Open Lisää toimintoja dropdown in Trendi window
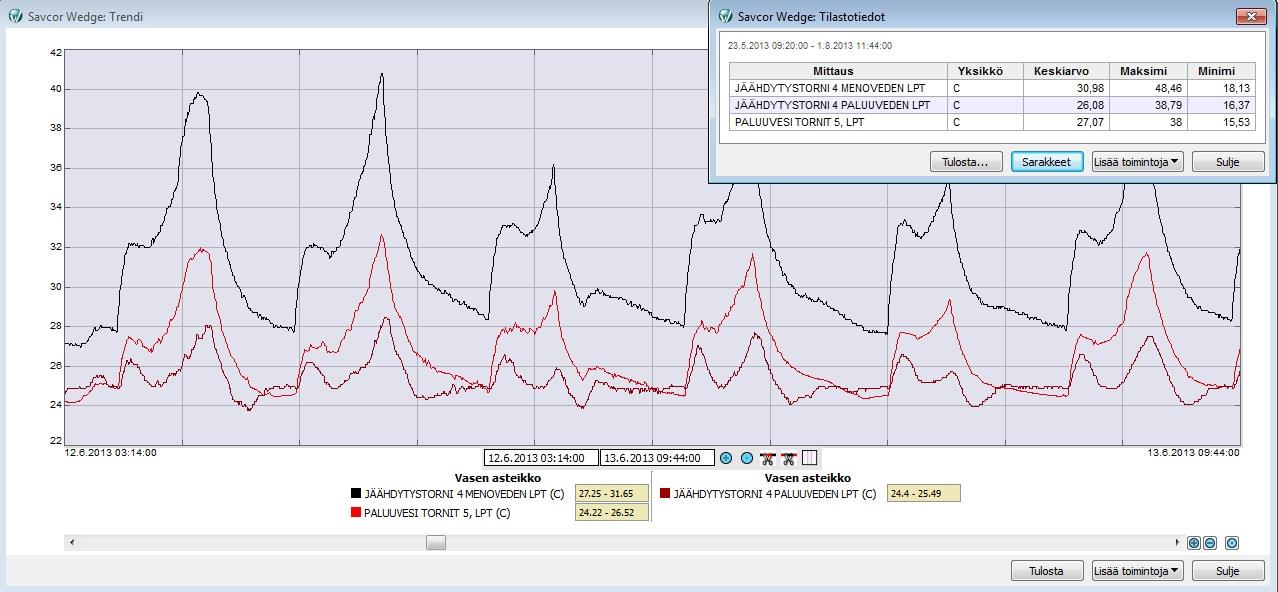This screenshot has width=1278, height=592. pos(1137,571)
